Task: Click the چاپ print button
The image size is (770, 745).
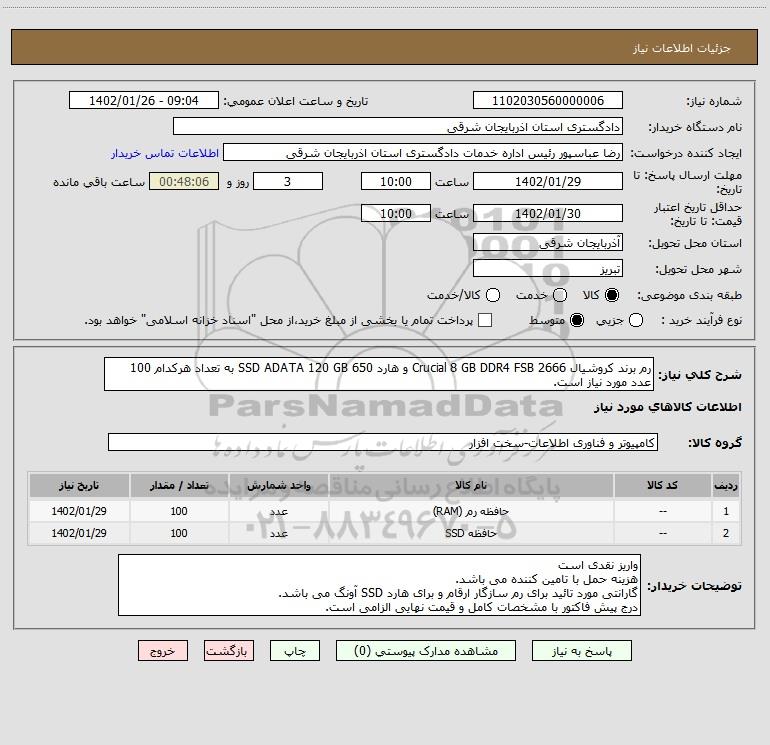Action: (x=295, y=651)
